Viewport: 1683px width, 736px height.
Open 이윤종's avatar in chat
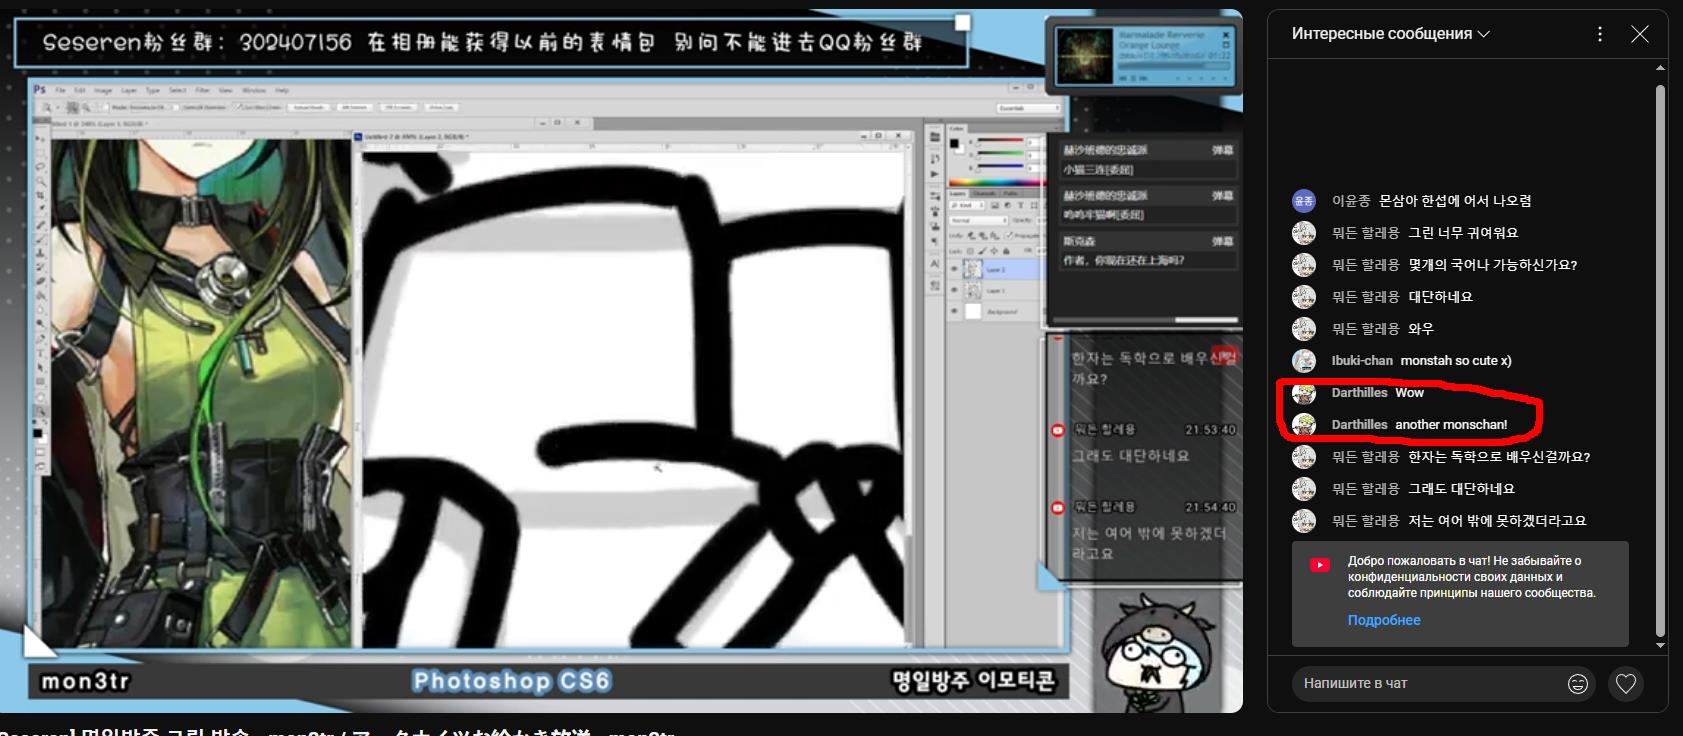[1304, 201]
